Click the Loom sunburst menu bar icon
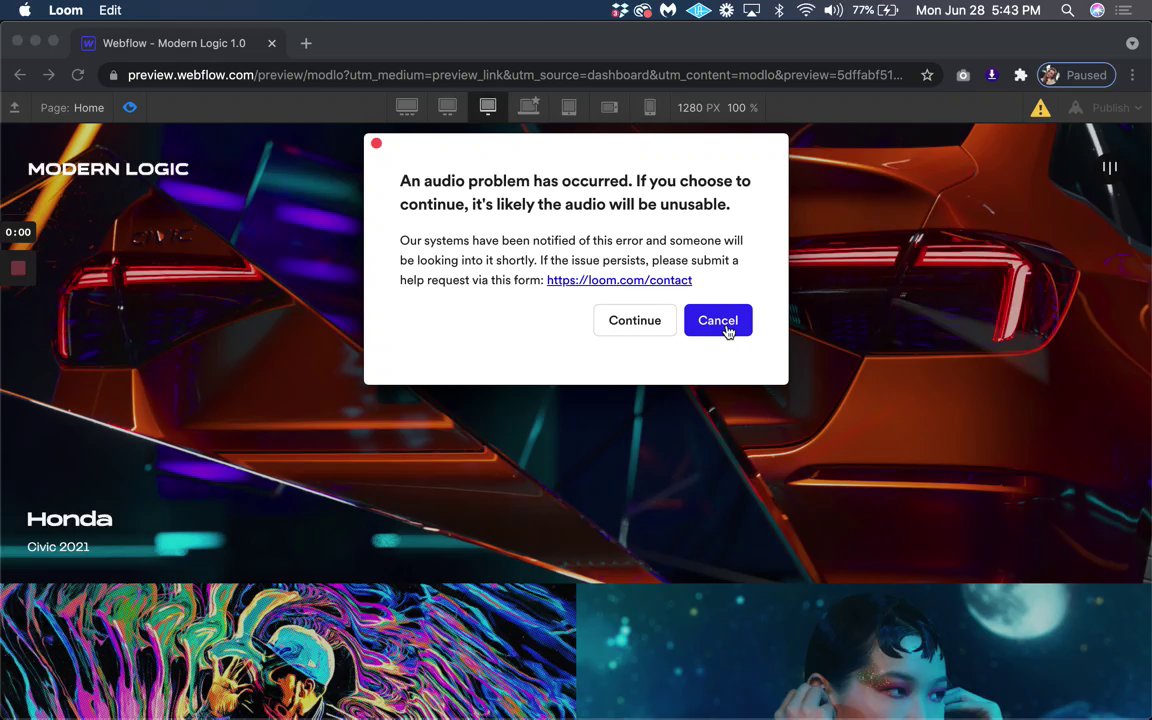This screenshot has height=720, width=1152. [726, 10]
